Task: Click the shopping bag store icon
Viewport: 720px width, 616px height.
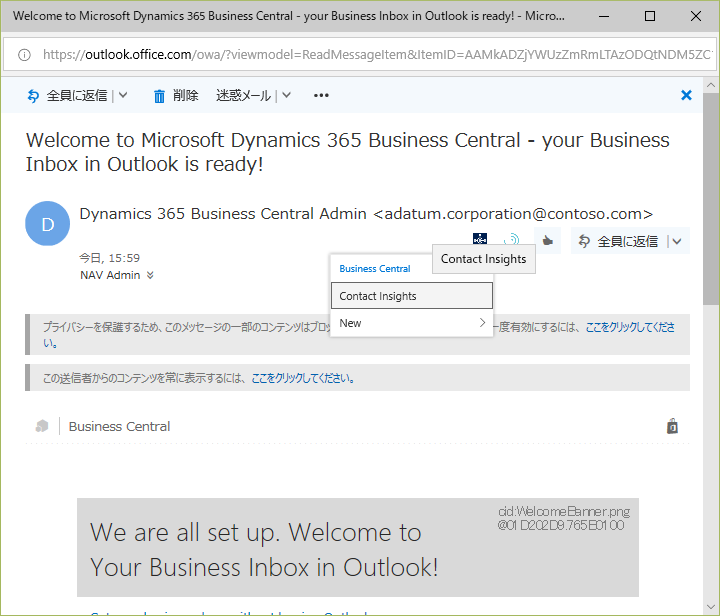Action: coord(672,426)
